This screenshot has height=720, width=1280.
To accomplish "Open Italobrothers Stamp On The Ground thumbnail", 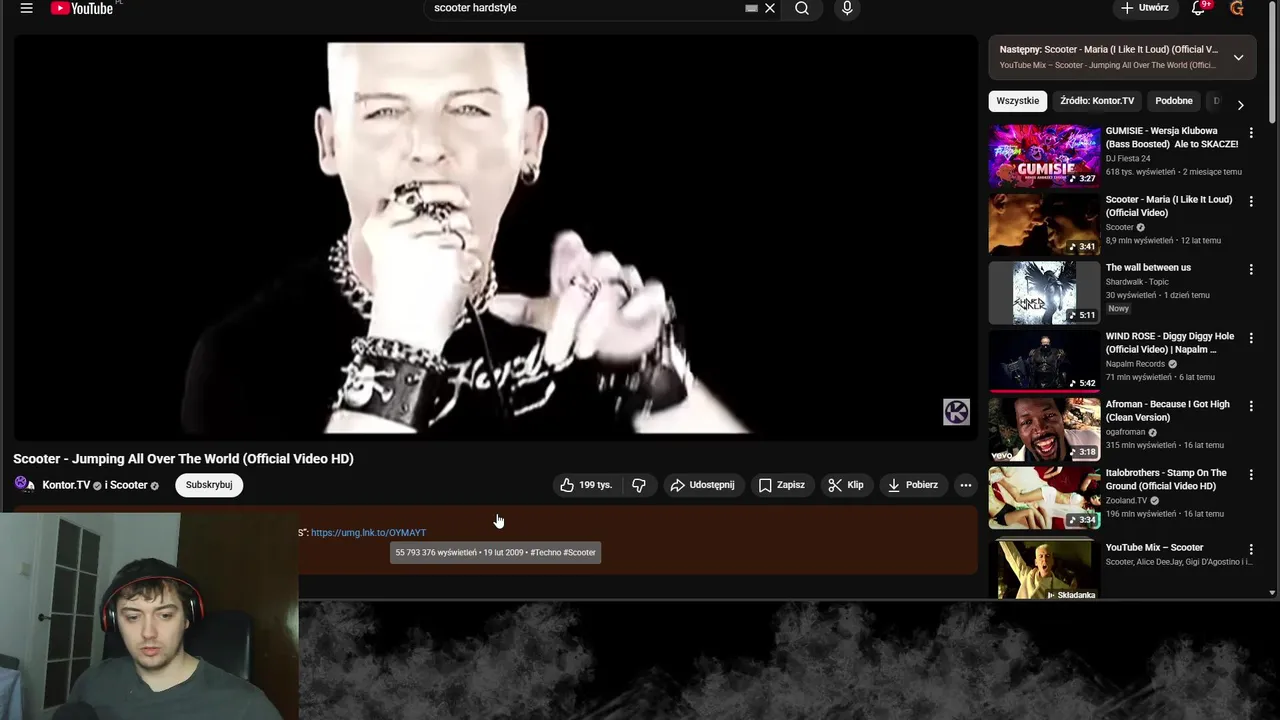I will [x=1044, y=498].
